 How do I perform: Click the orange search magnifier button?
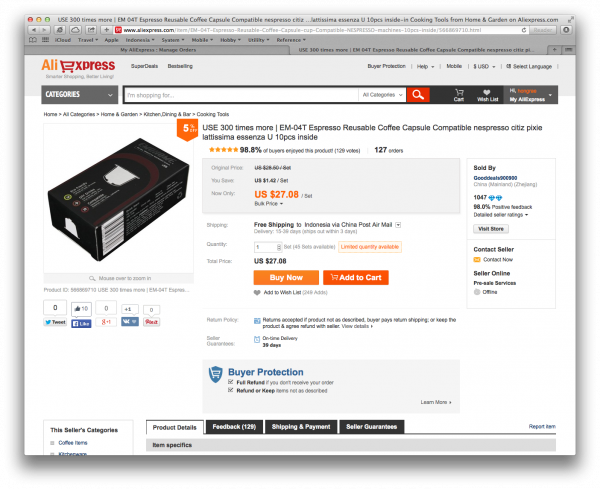tap(418, 95)
